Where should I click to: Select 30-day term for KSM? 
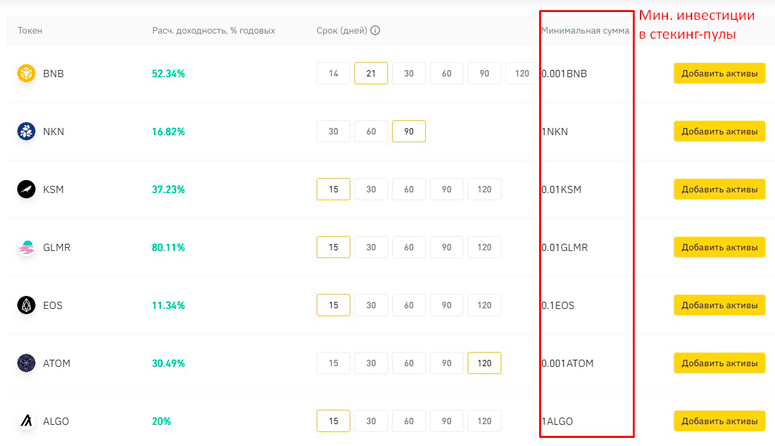pyautogui.click(x=371, y=189)
